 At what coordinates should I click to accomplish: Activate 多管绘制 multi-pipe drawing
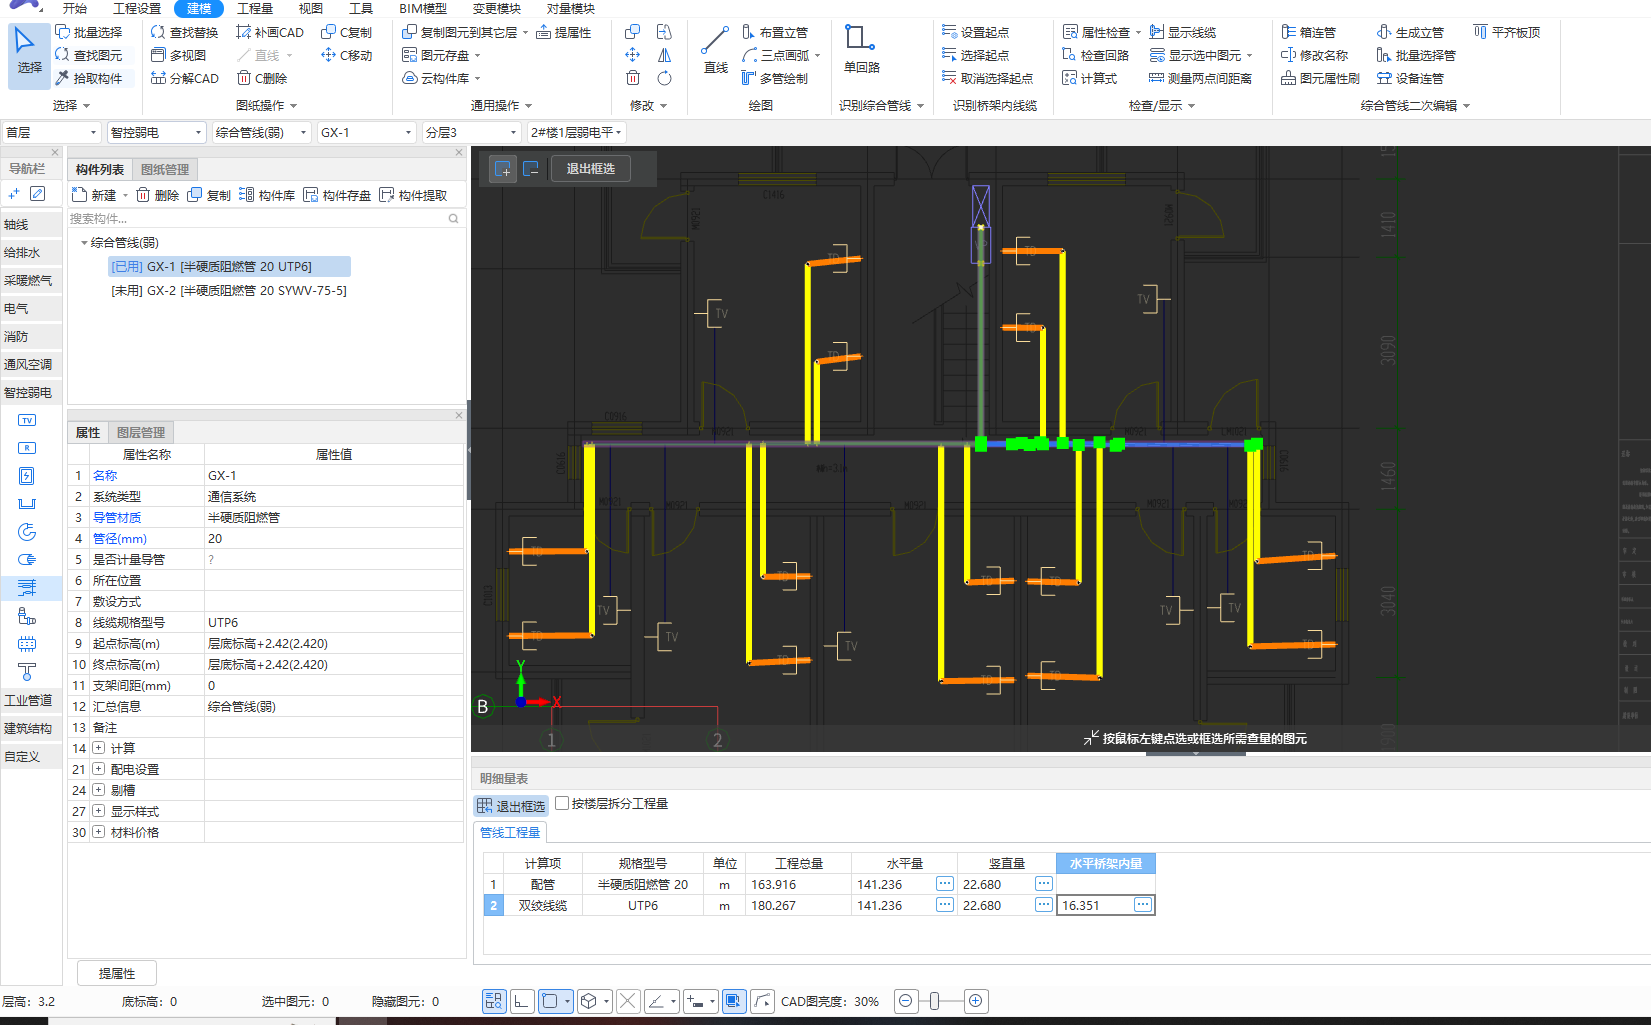tap(775, 78)
